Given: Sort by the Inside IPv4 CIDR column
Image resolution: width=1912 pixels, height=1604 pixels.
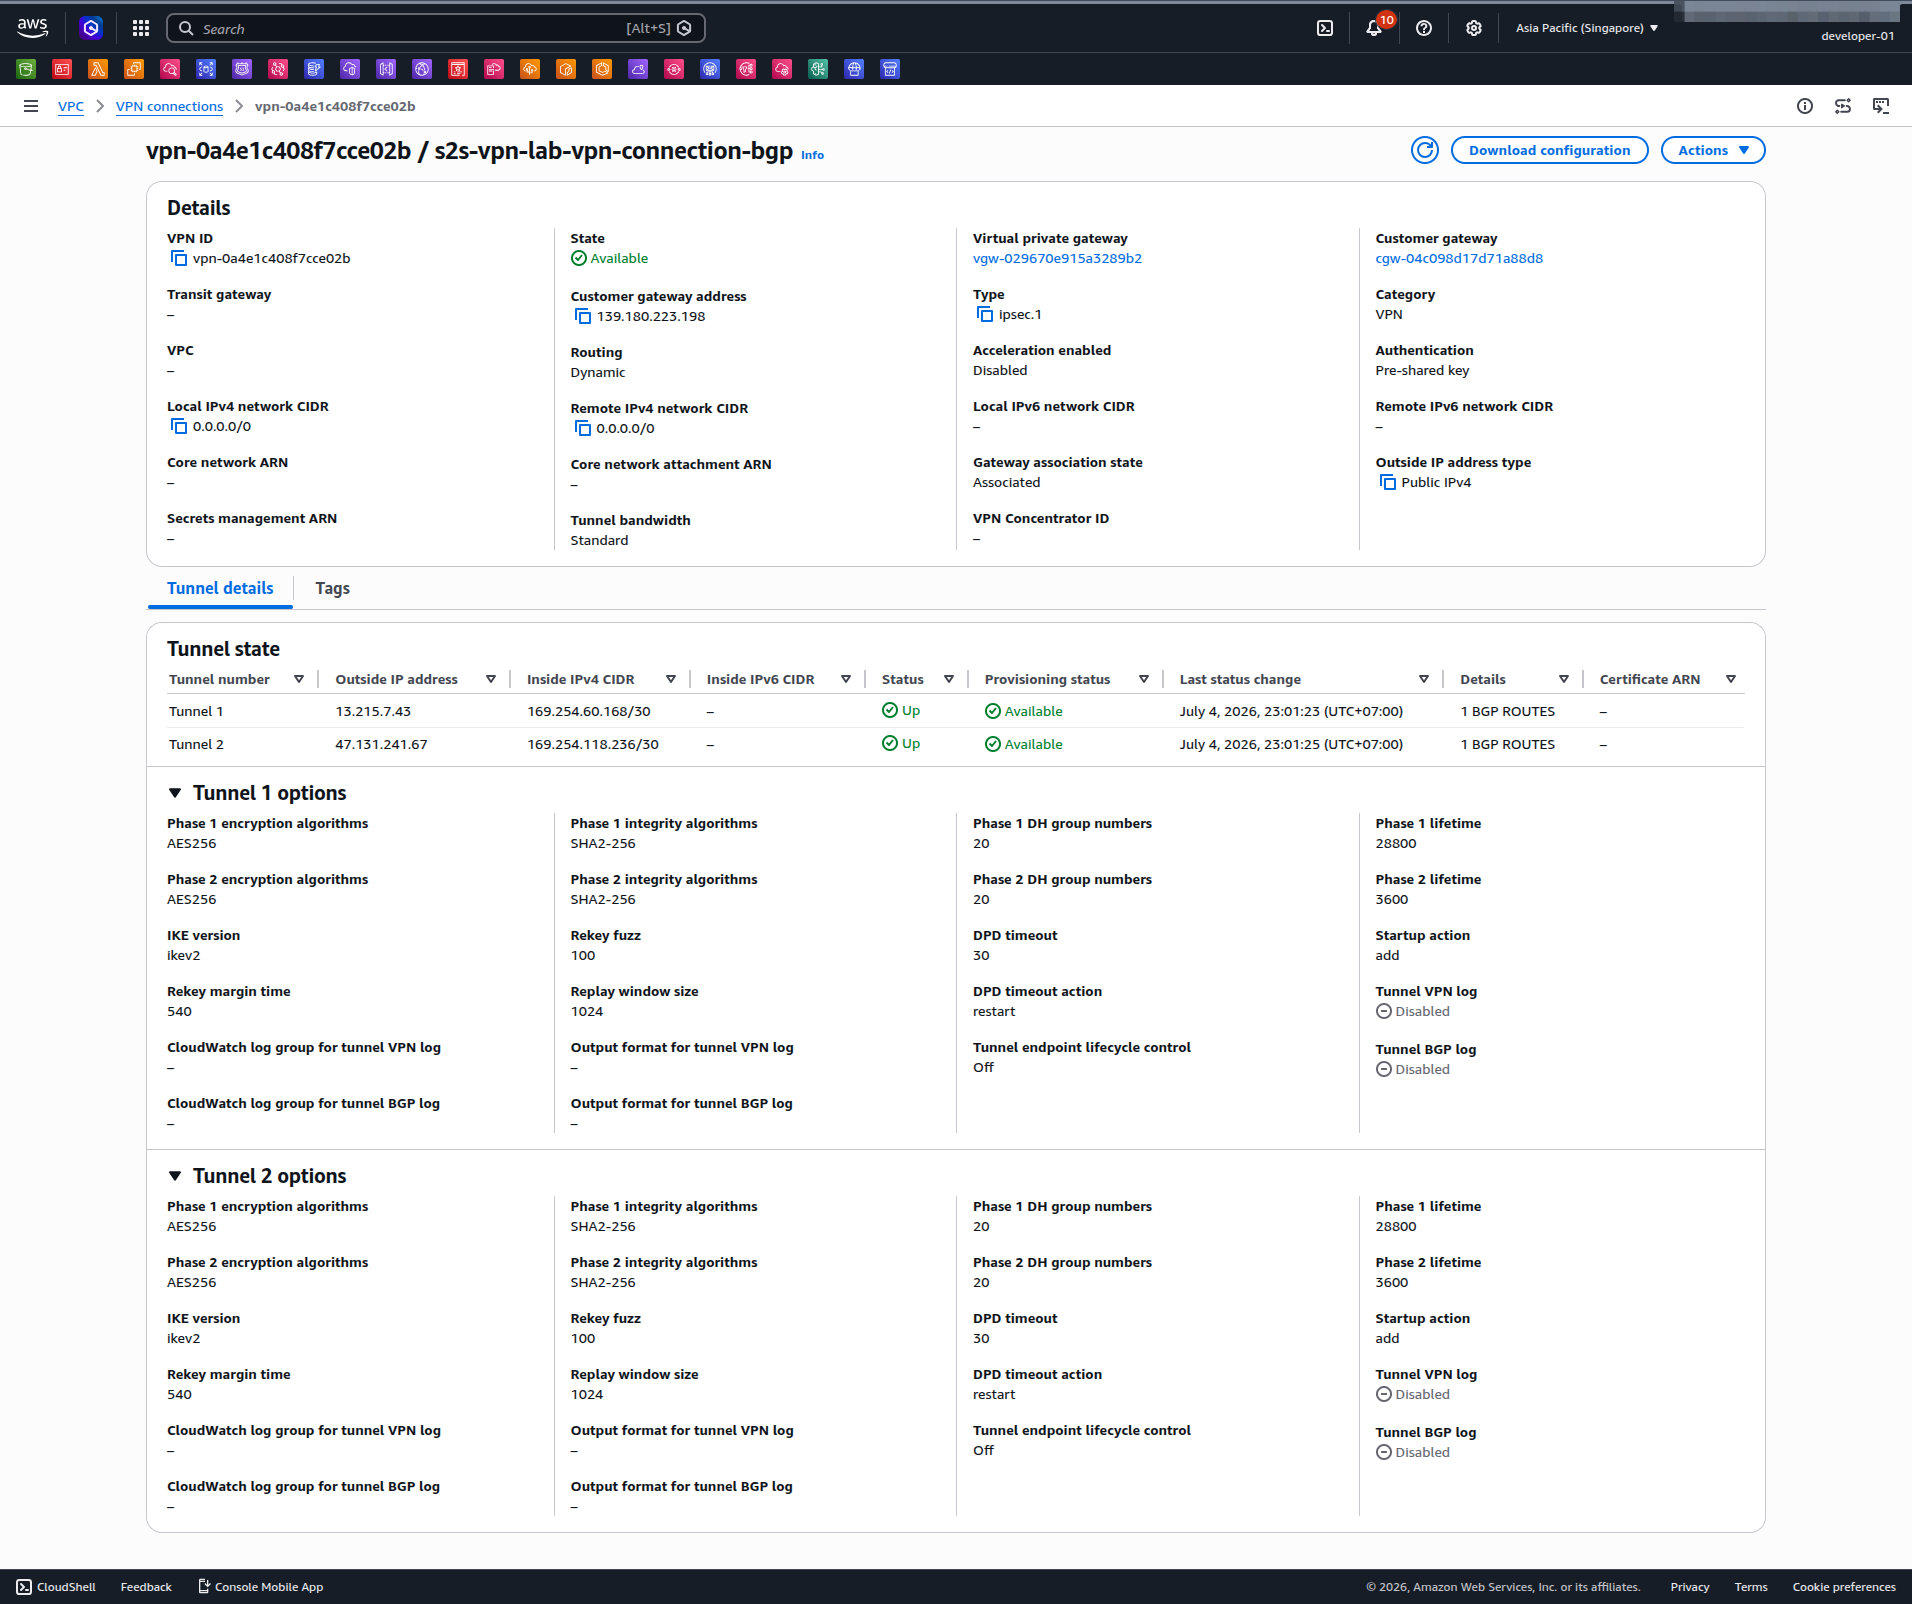Looking at the screenshot, I should [671, 679].
